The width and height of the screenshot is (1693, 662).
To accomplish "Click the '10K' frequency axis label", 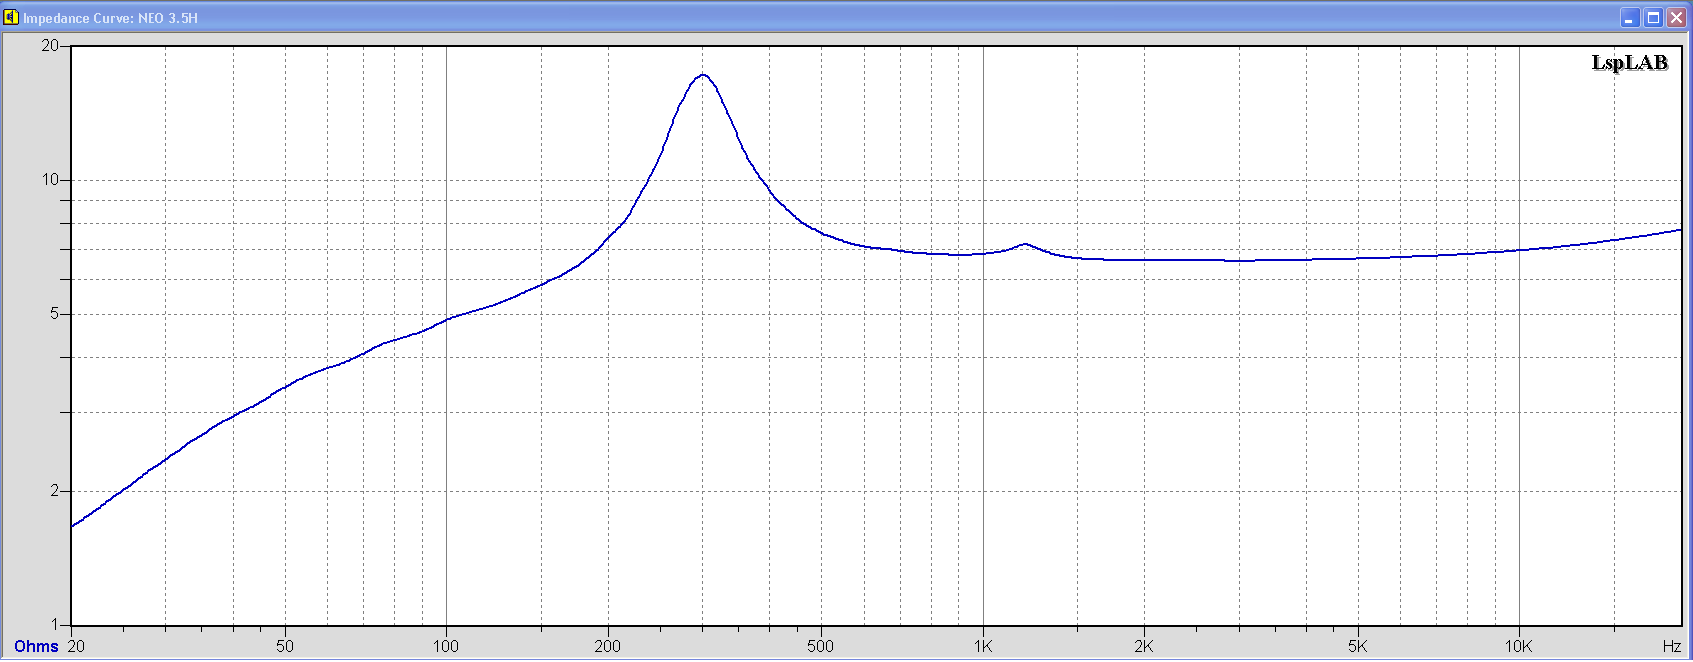I will click(x=1518, y=646).
